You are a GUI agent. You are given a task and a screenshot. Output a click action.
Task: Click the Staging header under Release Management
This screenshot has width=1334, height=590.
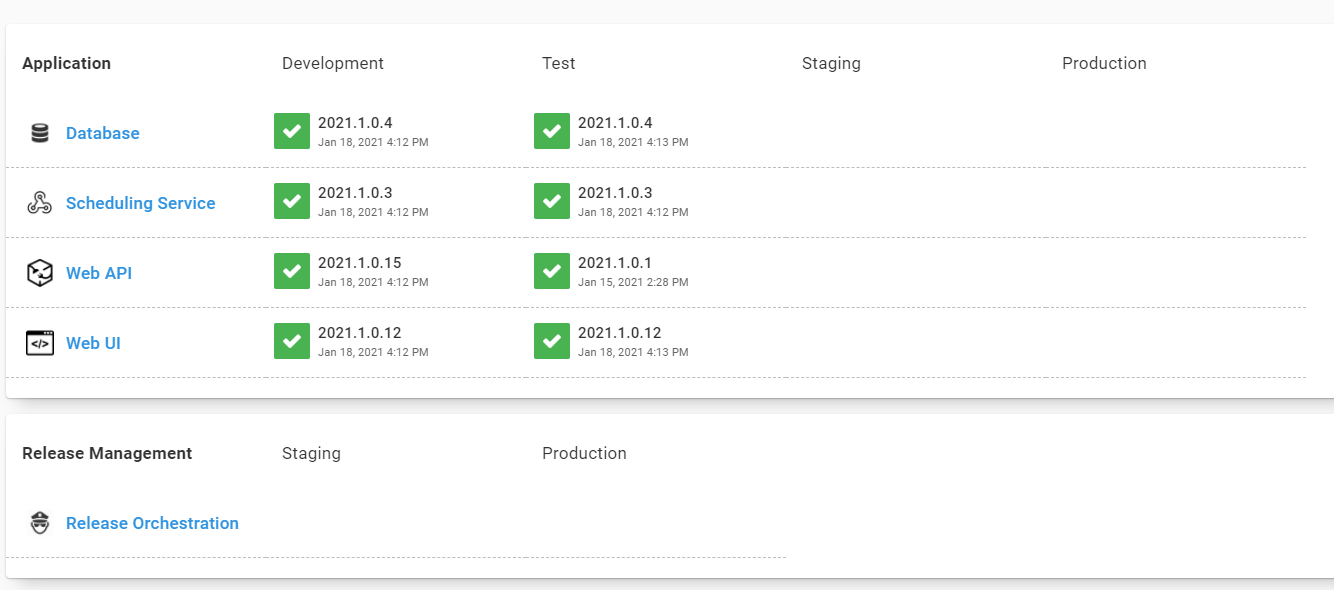click(x=311, y=453)
